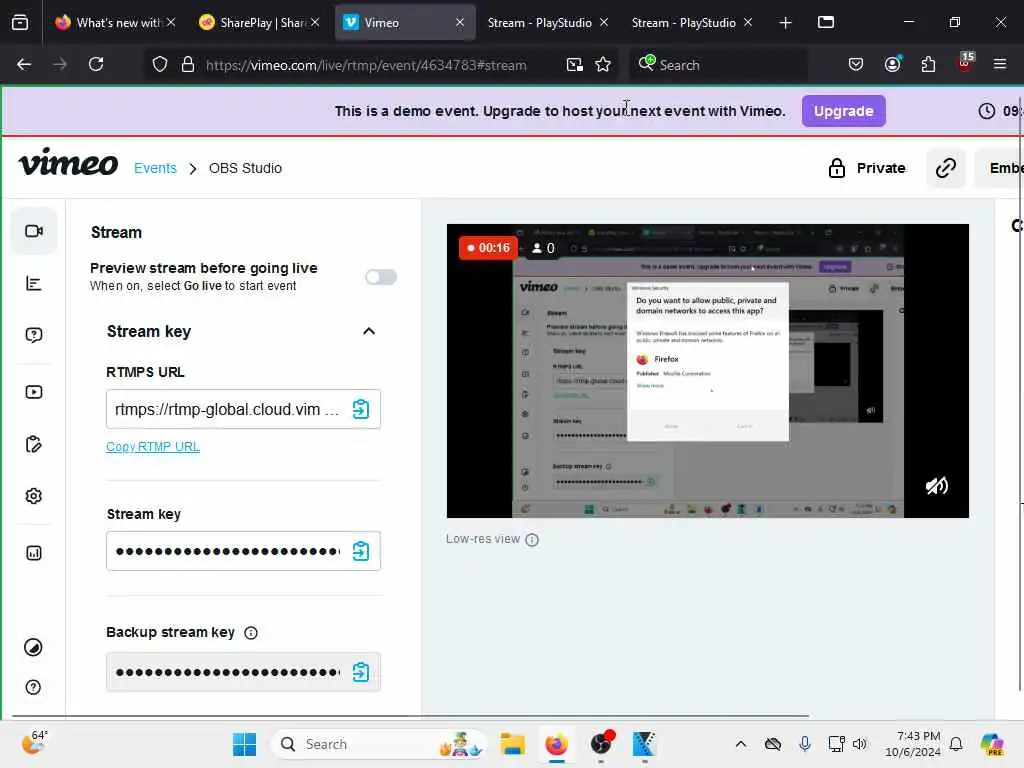Unmute the stream preview audio
The width and height of the screenshot is (1024, 768).
936,486
